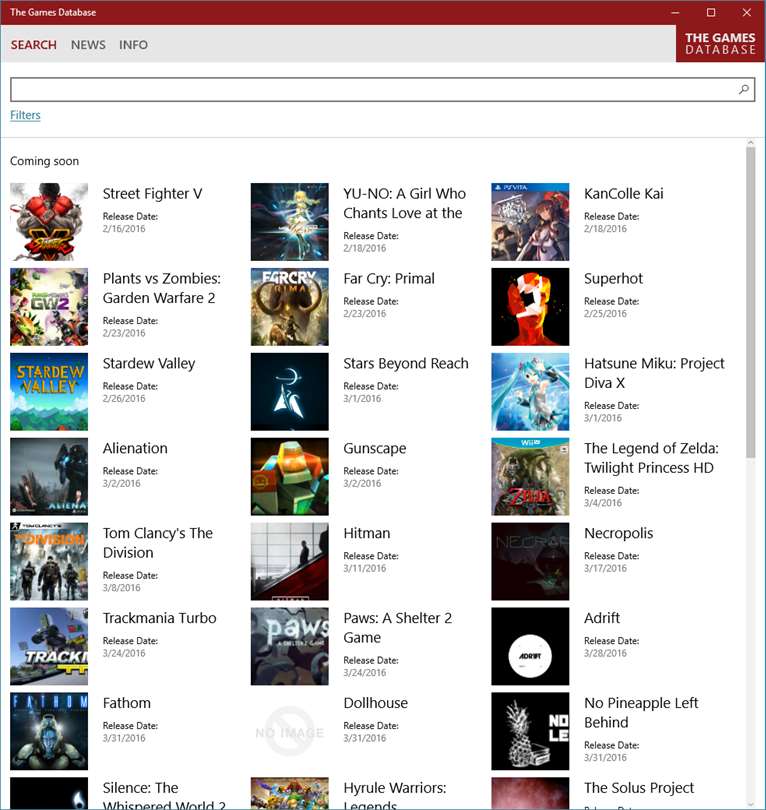
Task: Click the magnifying glass search icon
Action: [743, 89]
